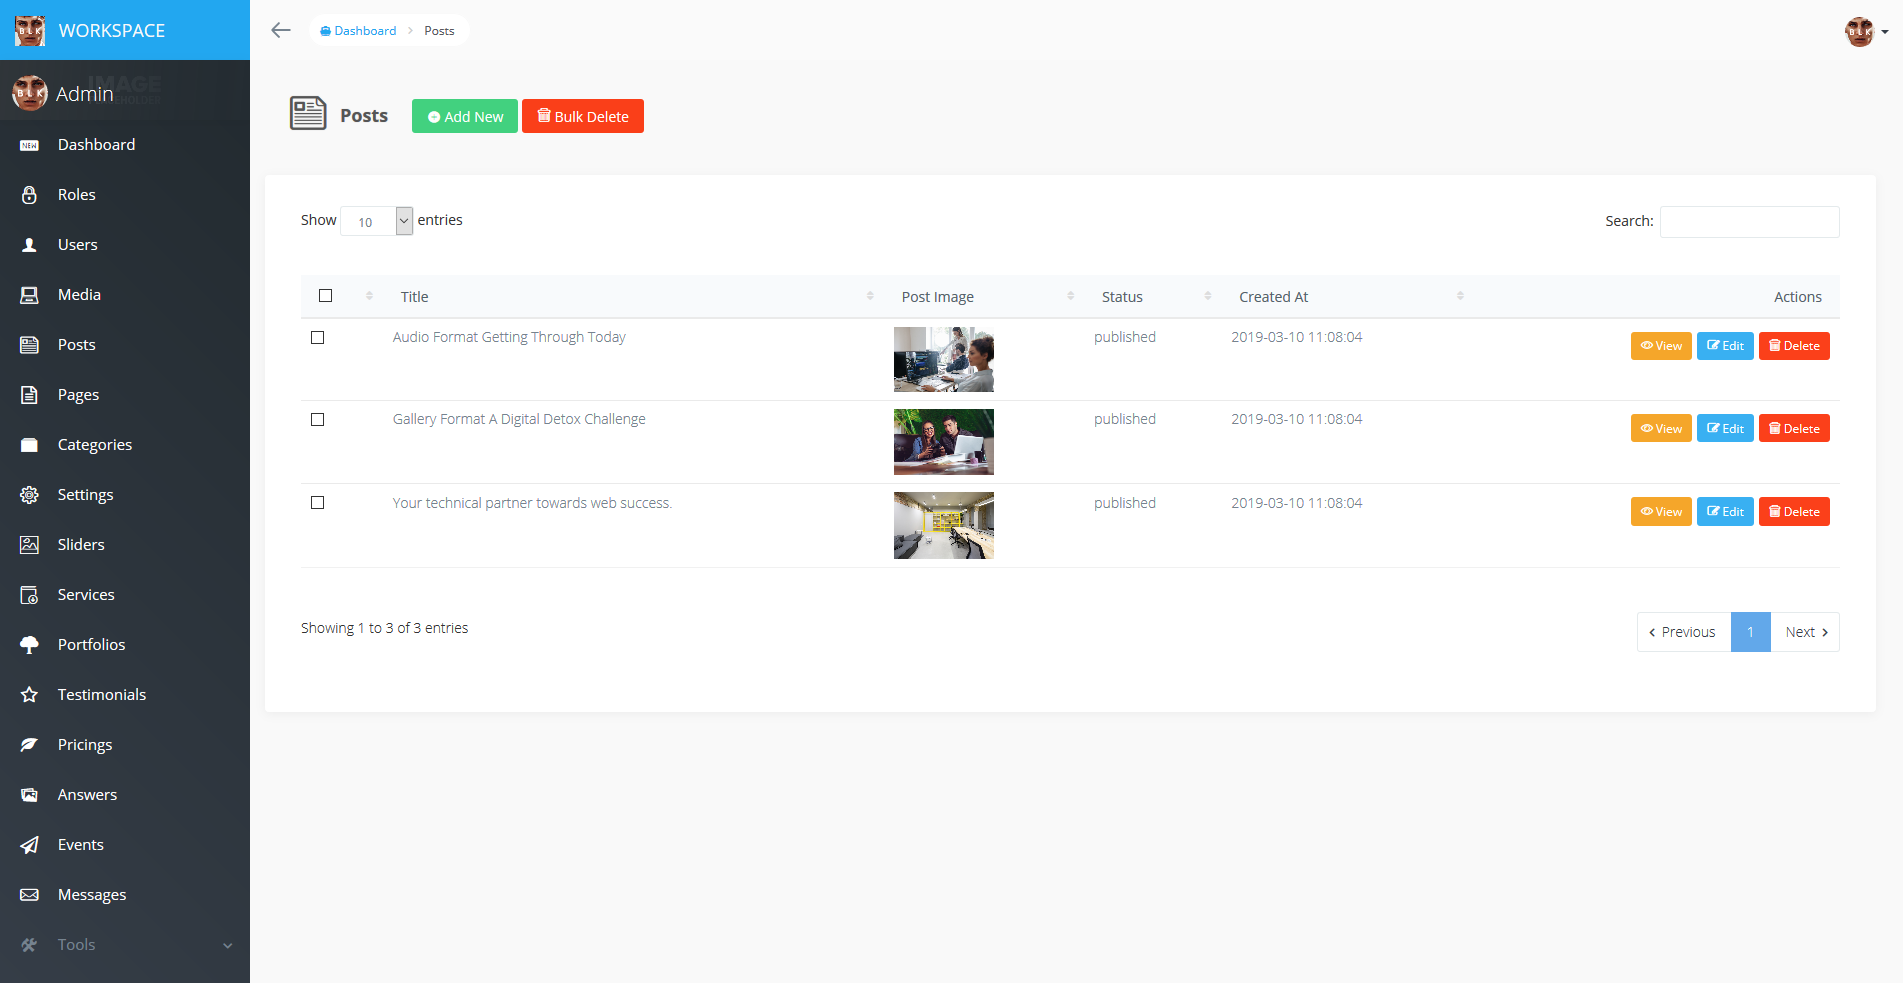Open the profile avatar dropdown in top right
1903x983 pixels.
[1858, 31]
